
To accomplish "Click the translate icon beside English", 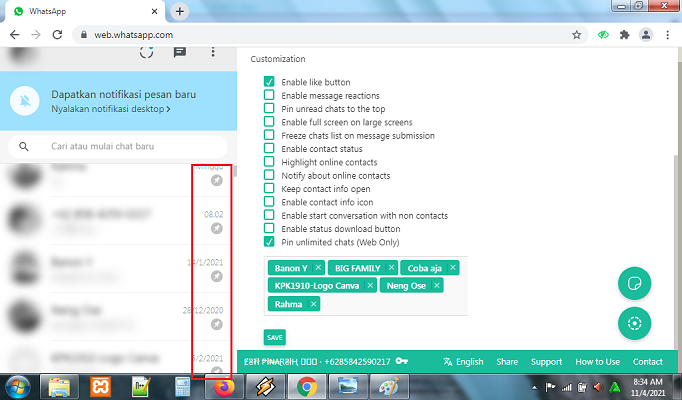I will 448,362.
